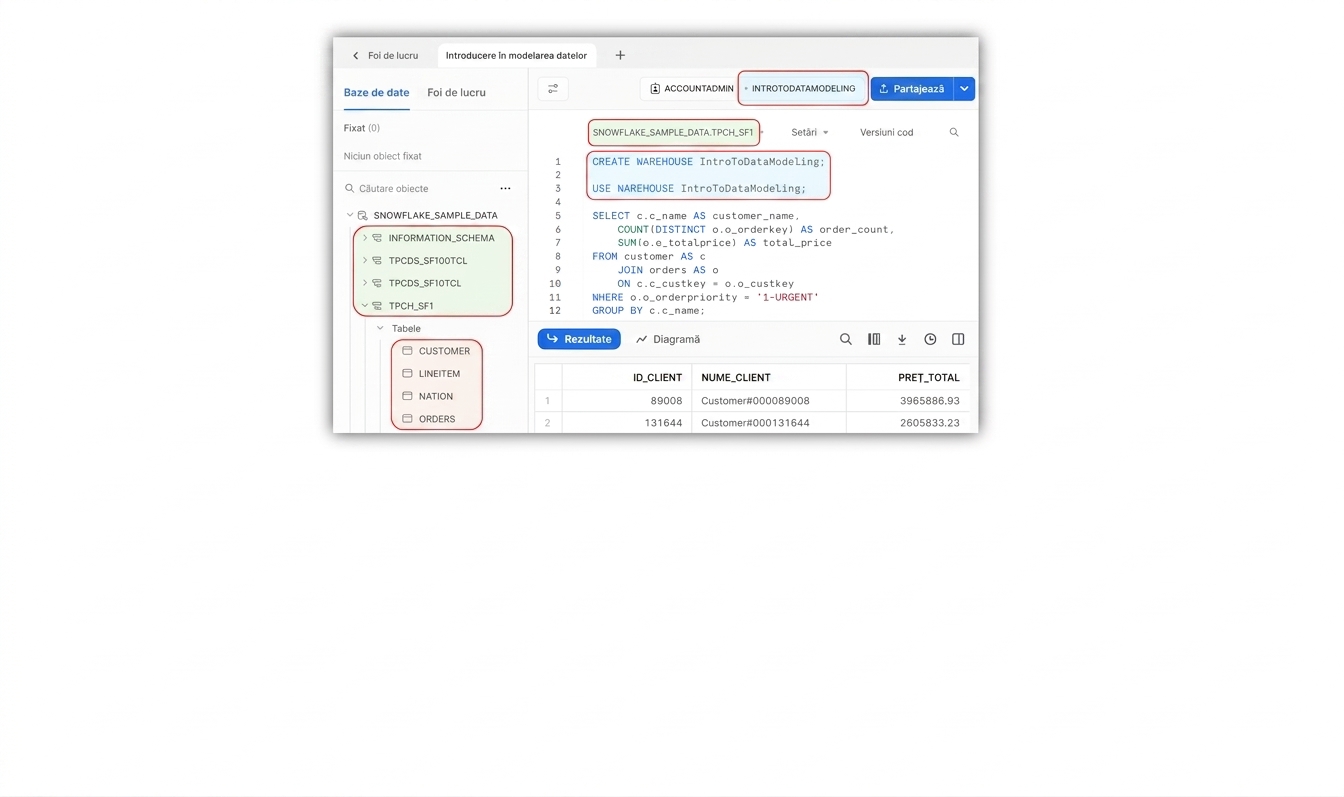The width and height of the screenshot is (1344, 797).
Task: Click the '1-URGENT' string in the query
Action: [x=788, y=297]
